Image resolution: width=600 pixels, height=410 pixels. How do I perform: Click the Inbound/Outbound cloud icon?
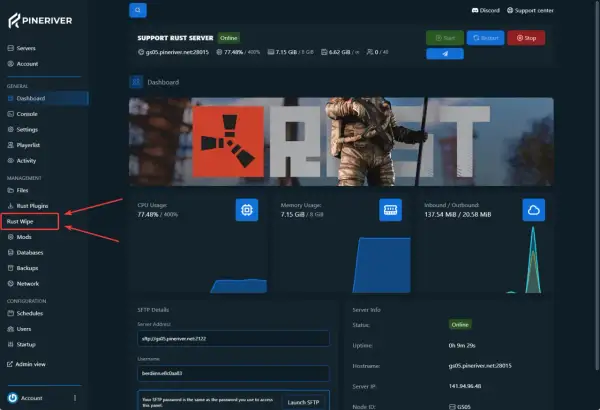point(533,210)
